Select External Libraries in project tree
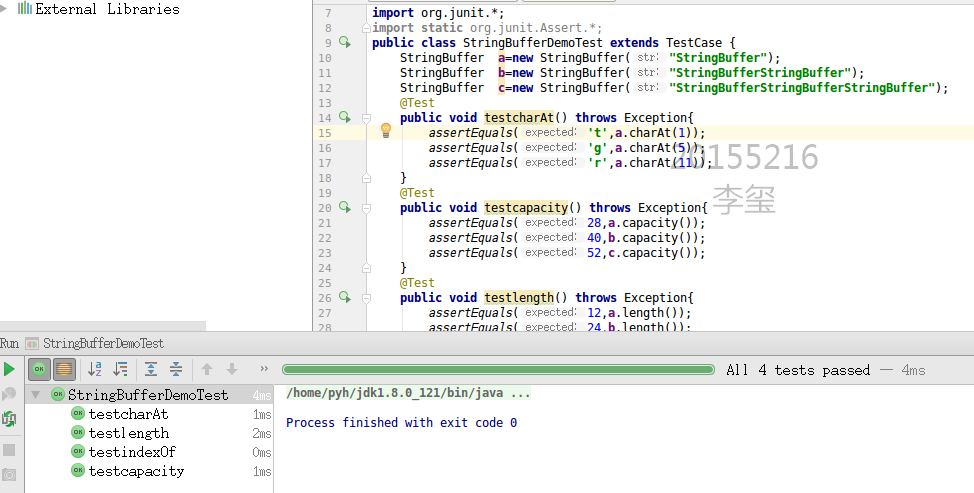The image size is (974, 493). (x=107, y=9)
